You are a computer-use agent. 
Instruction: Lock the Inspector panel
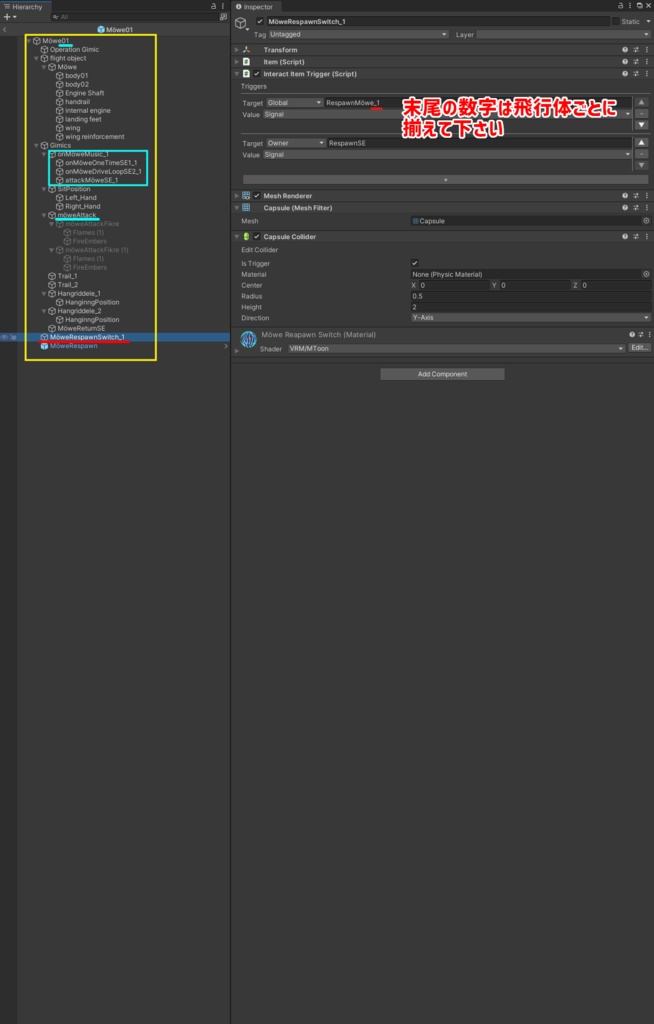click(621, 6)
